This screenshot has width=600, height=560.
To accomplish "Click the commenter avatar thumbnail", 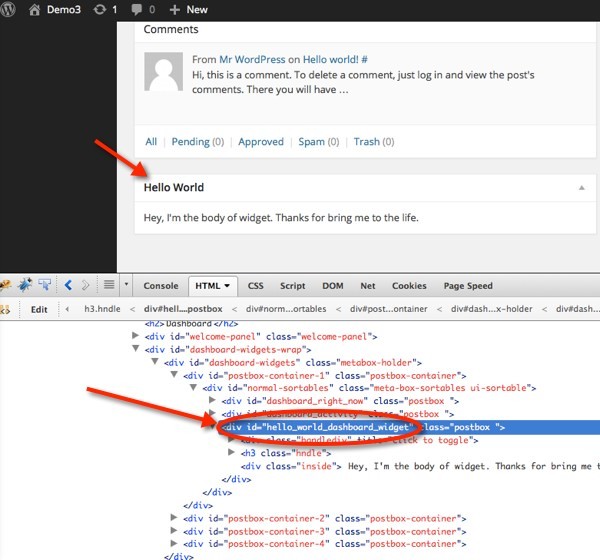I will 163,72.
